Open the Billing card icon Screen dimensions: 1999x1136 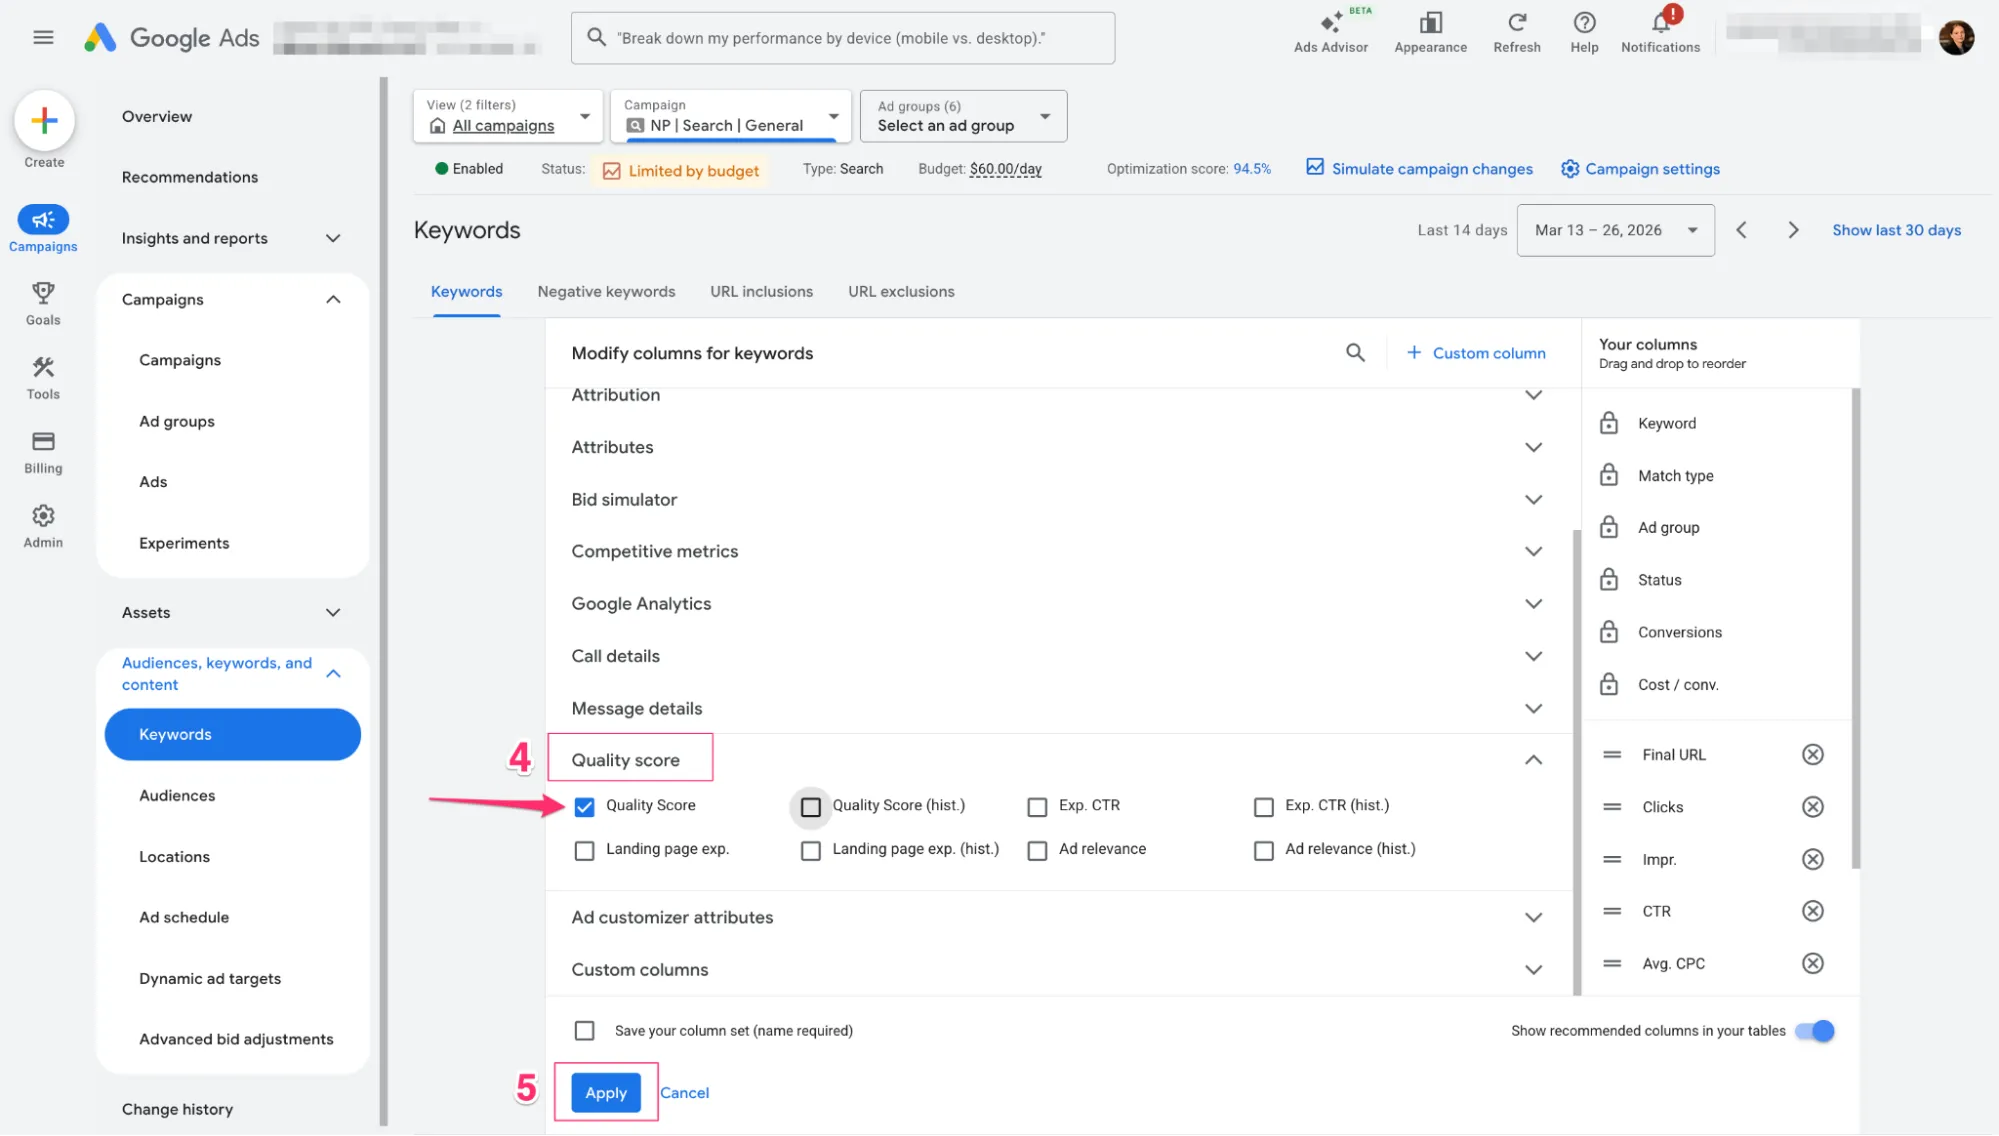pyautogui.click(x=43, y=442)
